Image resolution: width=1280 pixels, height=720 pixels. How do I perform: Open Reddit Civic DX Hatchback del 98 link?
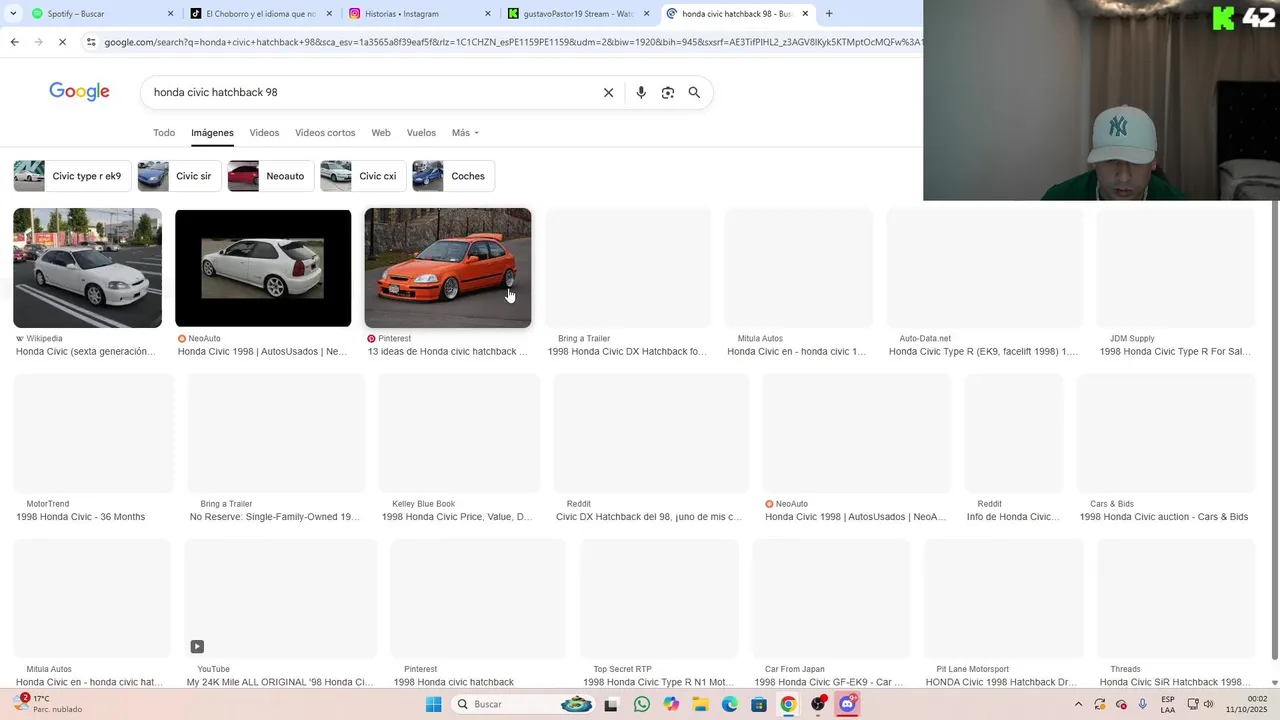pos(649,517)
